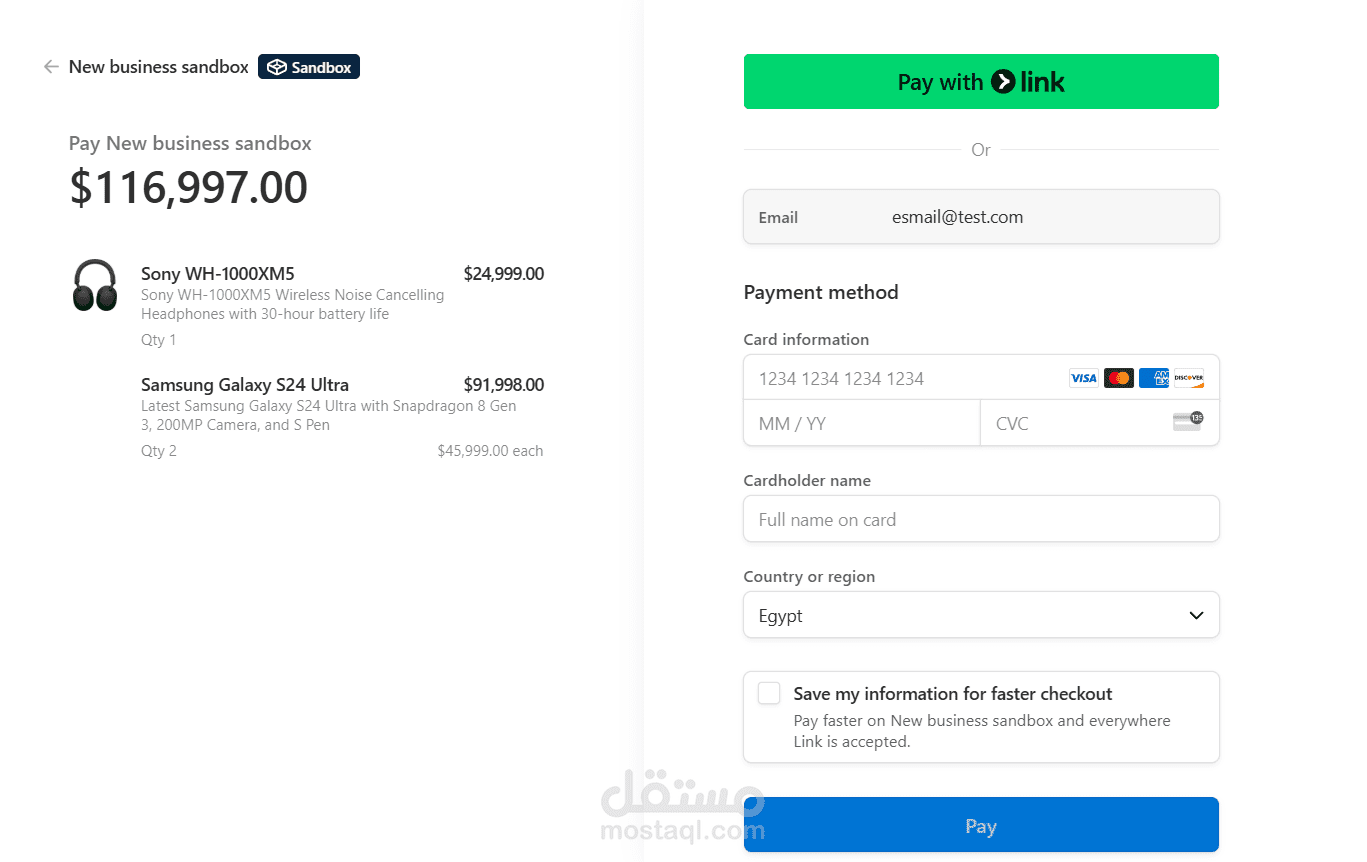Screen dimensions: 1367x862
Task: Click the MM / YY expiry field
Action: [x=862, y=423]
